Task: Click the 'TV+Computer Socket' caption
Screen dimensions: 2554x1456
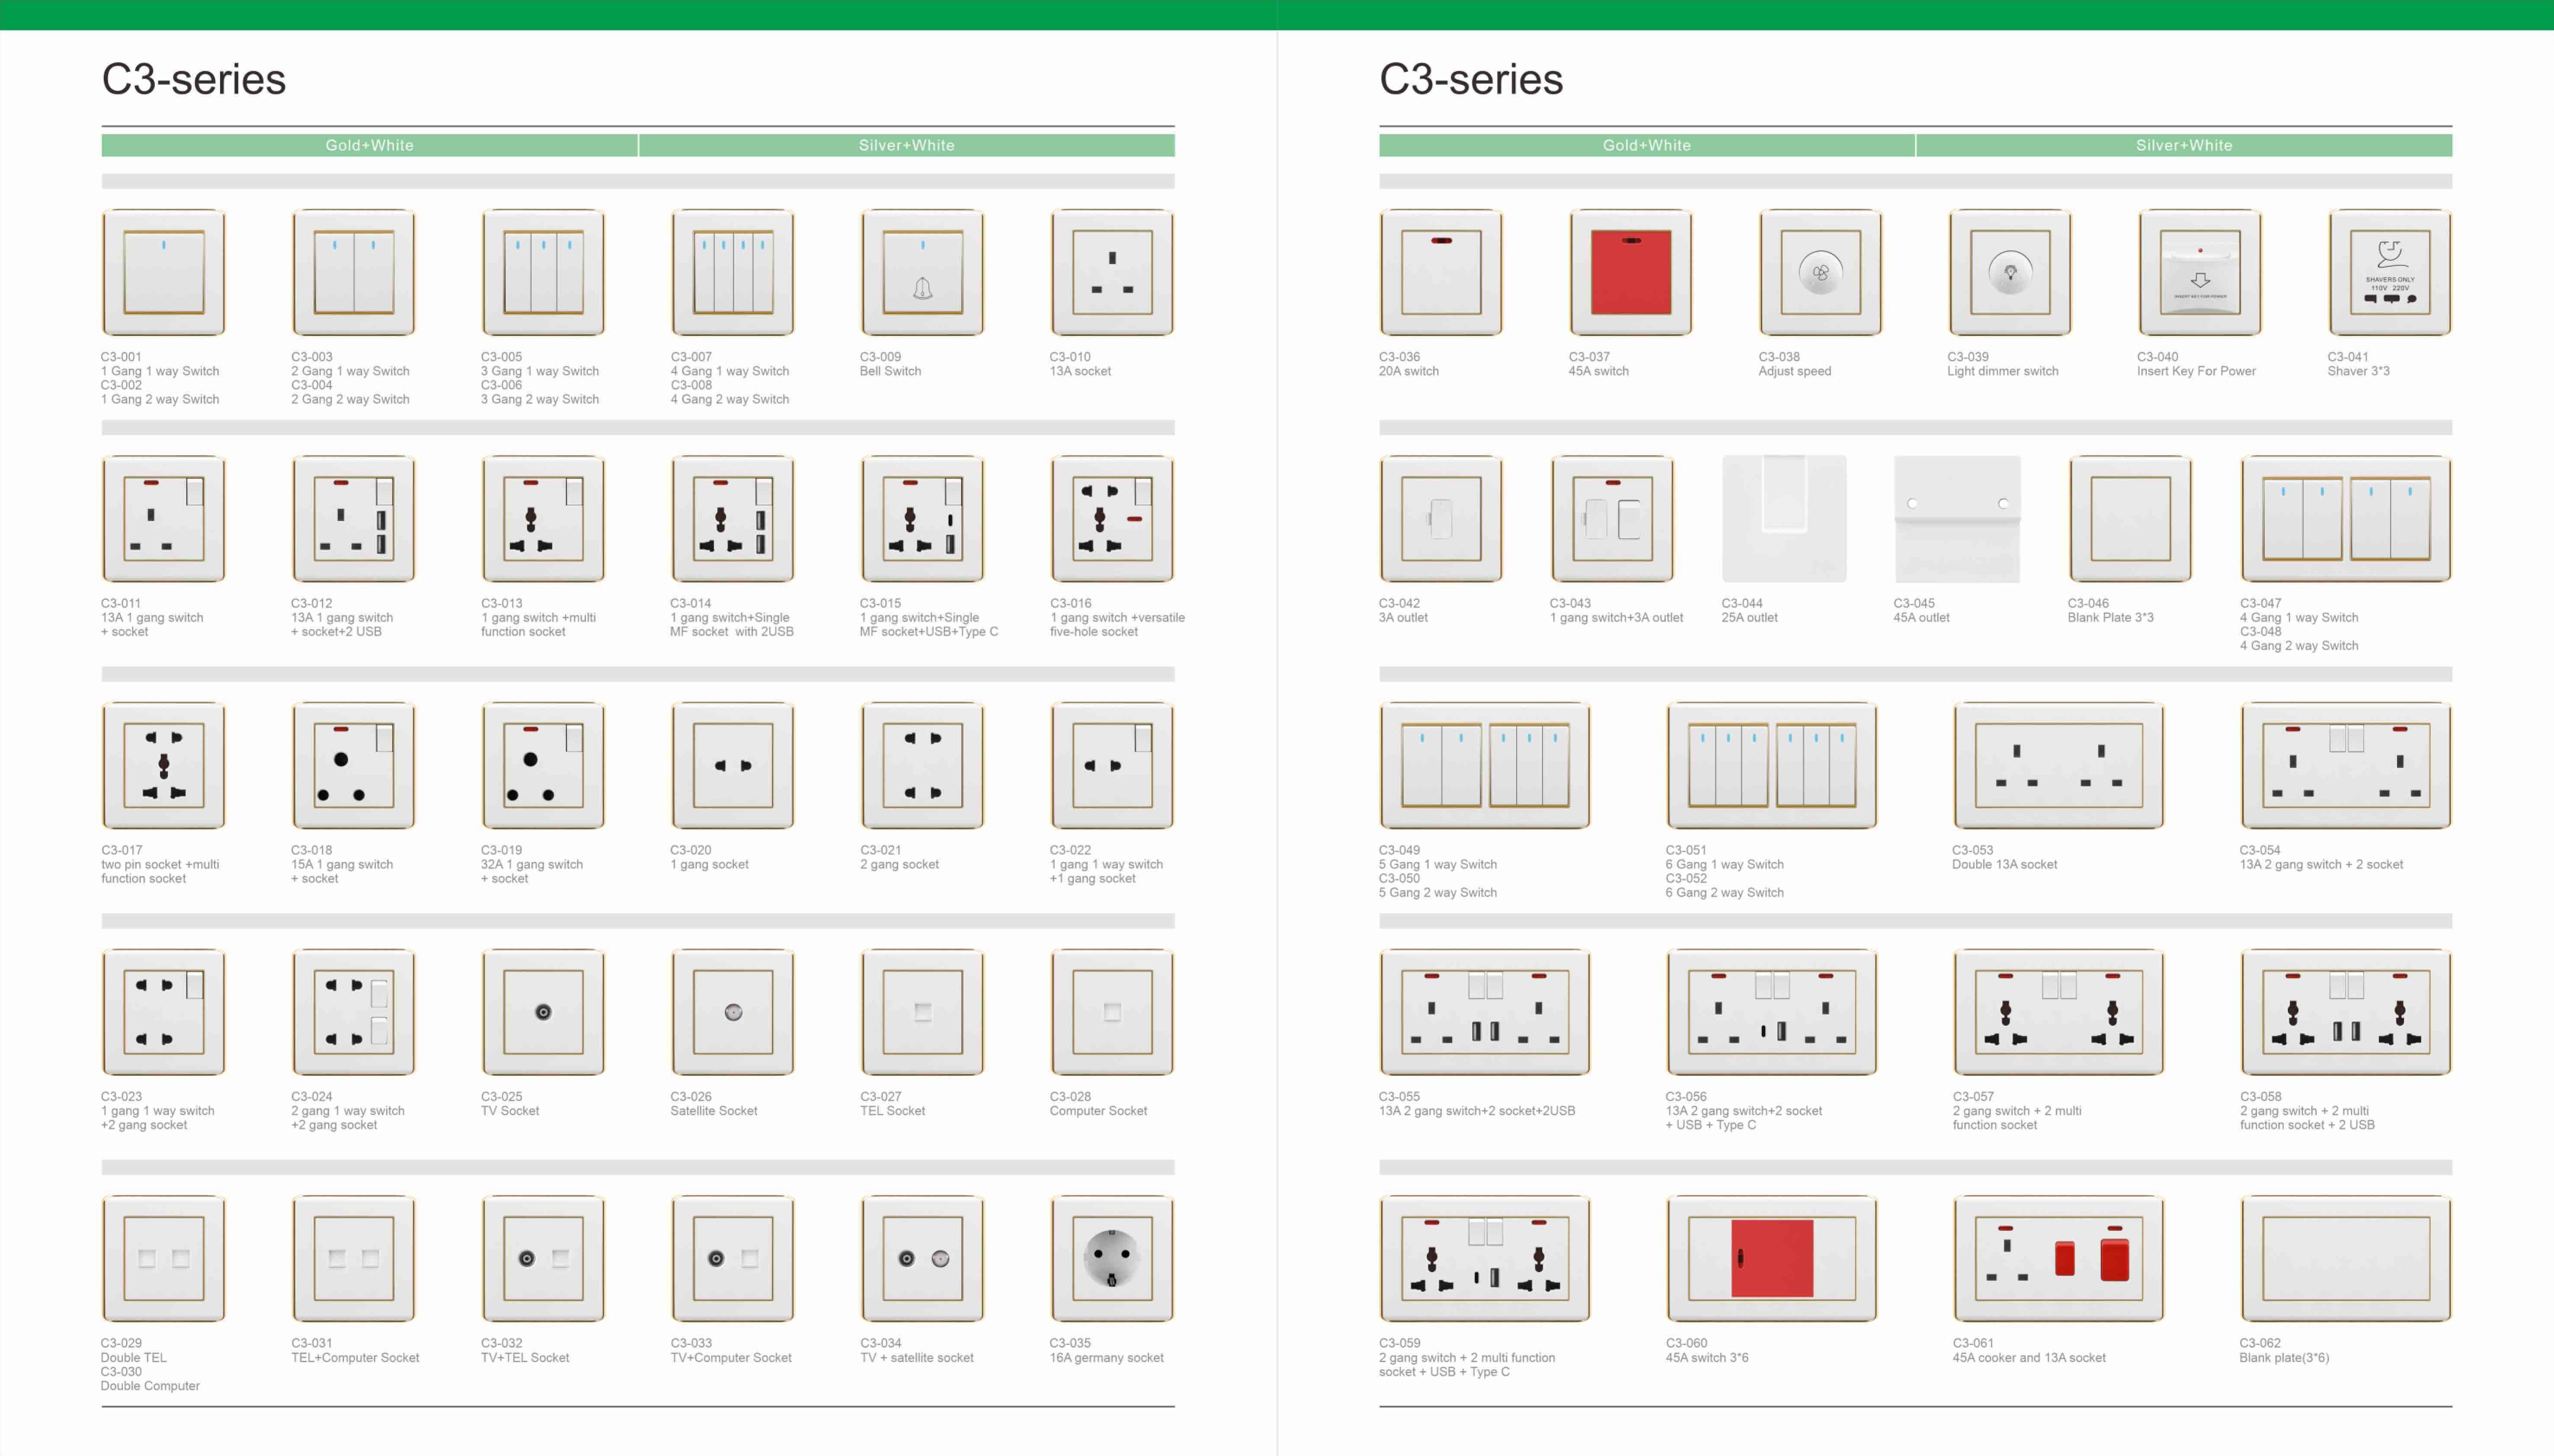Action: 730,1358
